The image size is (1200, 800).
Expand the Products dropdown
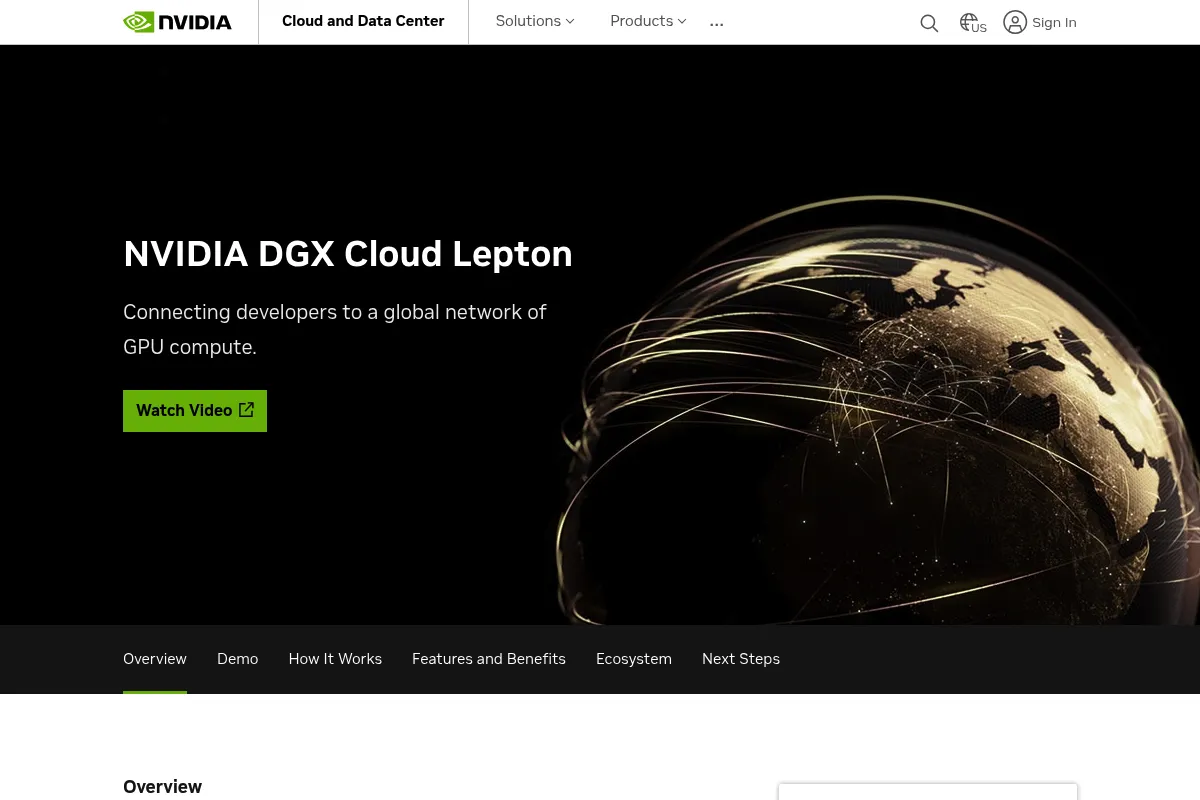pos(648,21)
